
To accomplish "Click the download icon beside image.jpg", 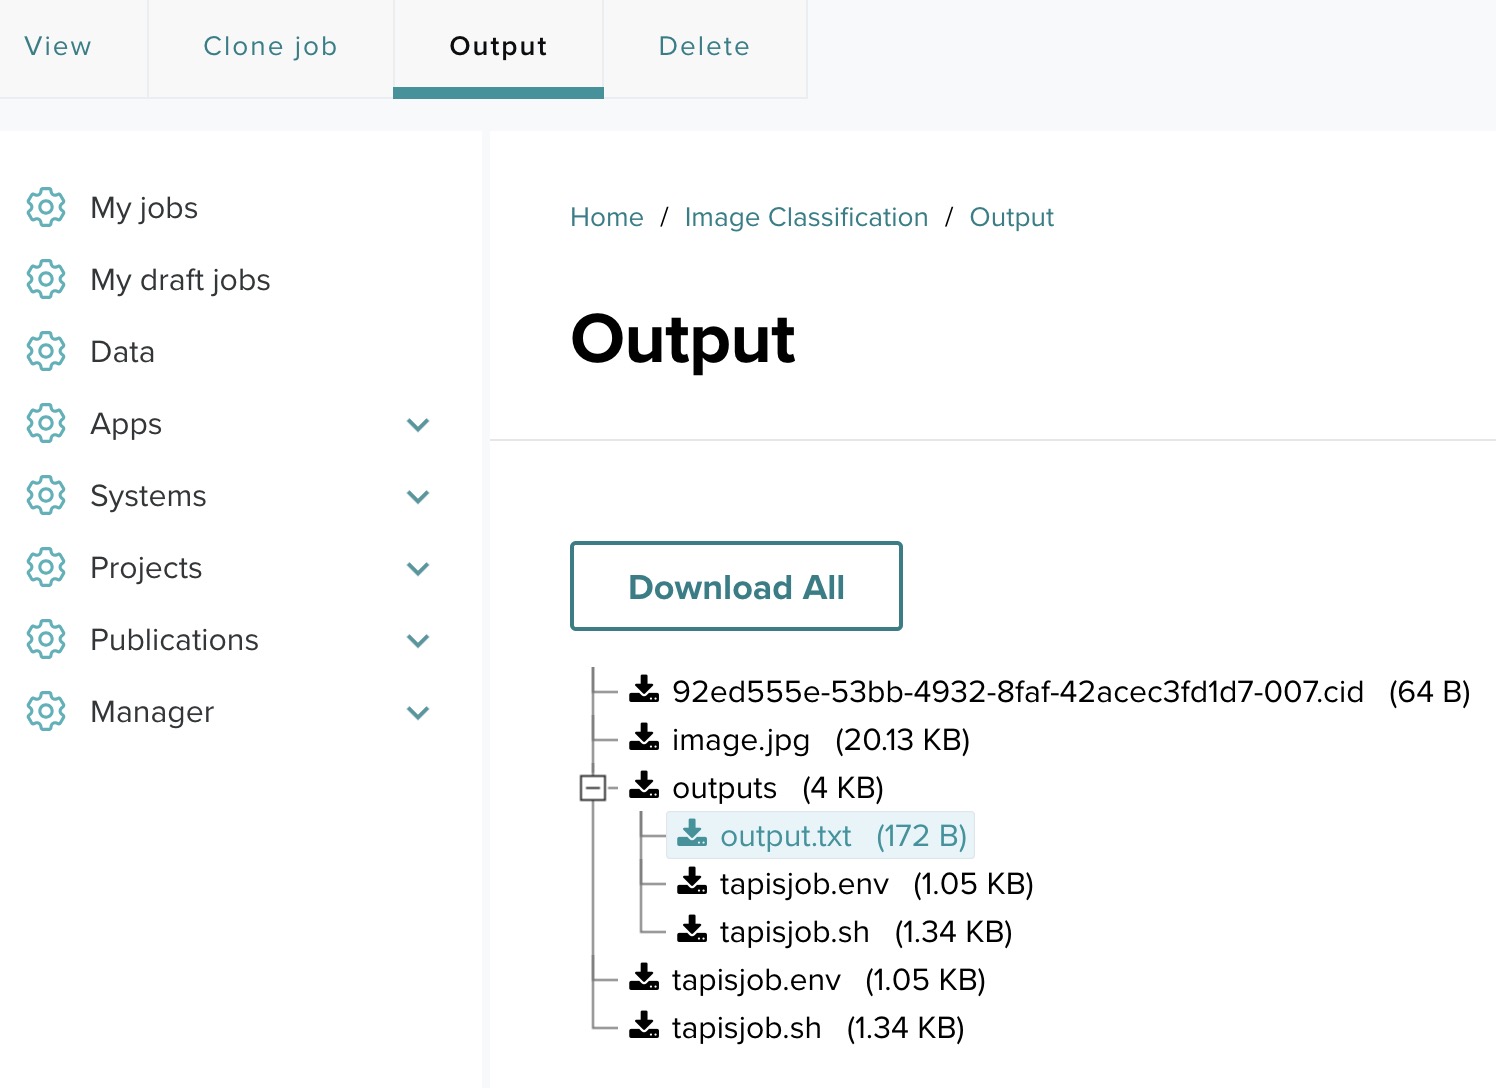I will (644, 738).
